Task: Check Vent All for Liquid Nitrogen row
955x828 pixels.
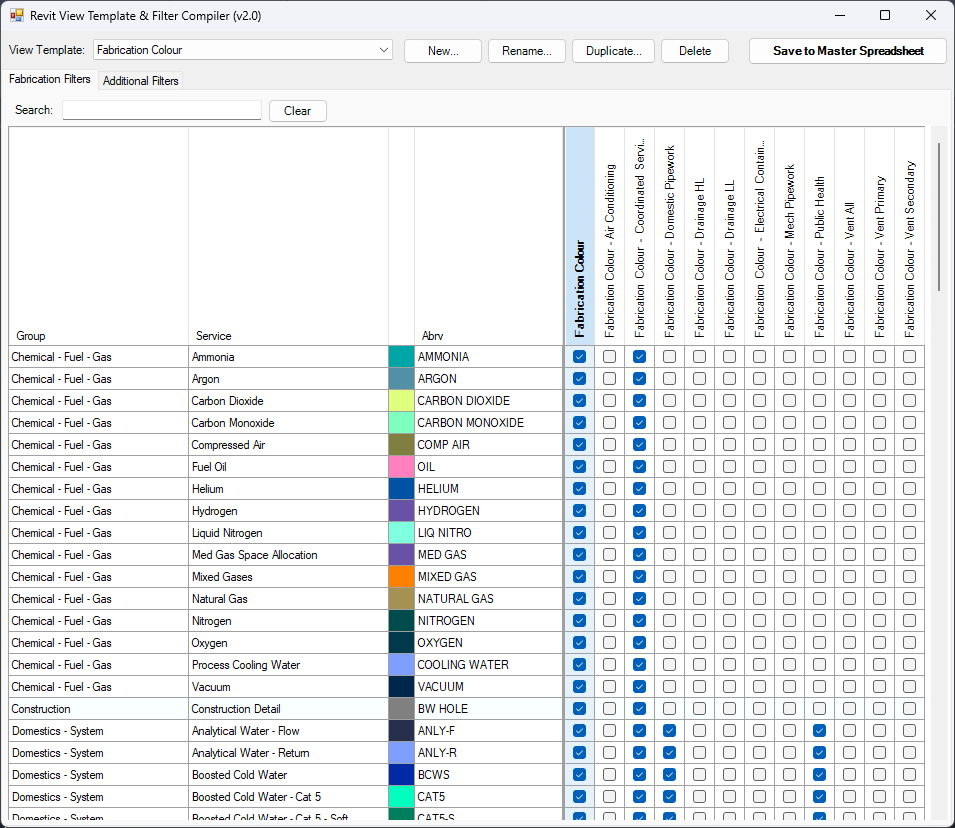Action: click(x=849, y=533)
